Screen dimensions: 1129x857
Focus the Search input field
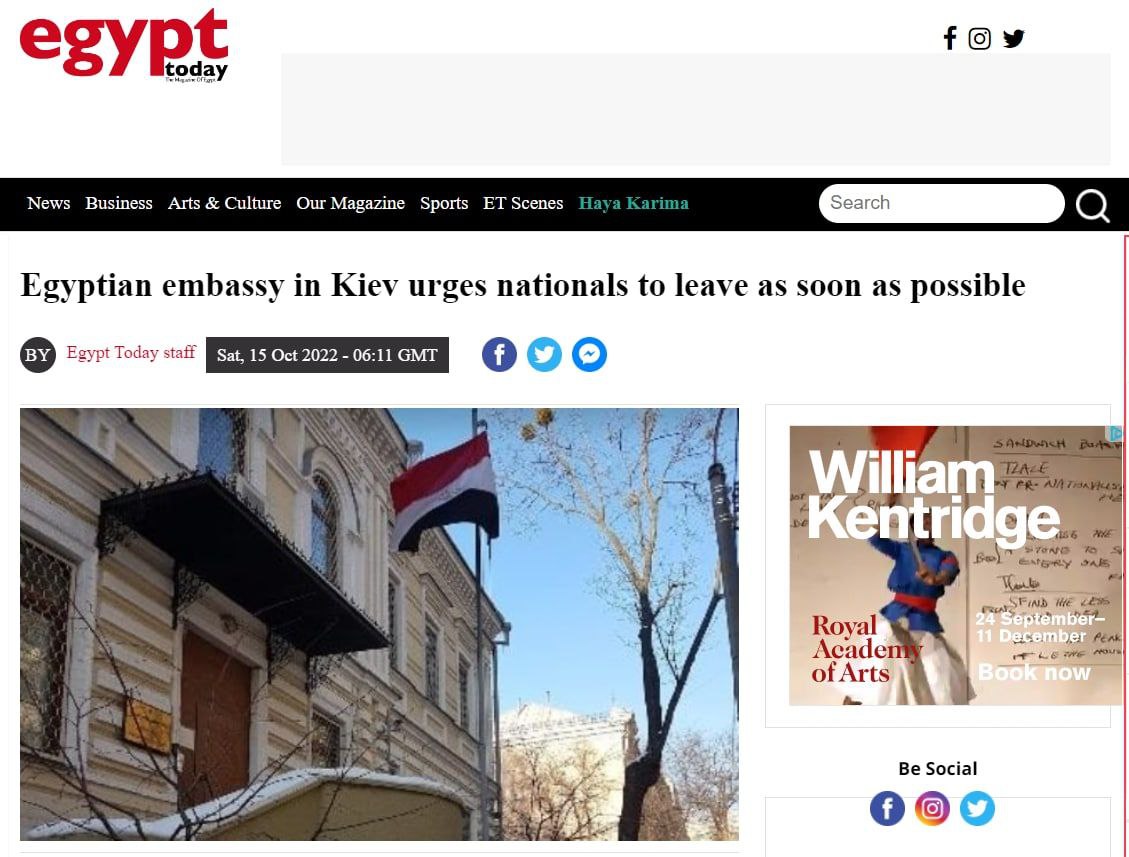coord(941,203)
